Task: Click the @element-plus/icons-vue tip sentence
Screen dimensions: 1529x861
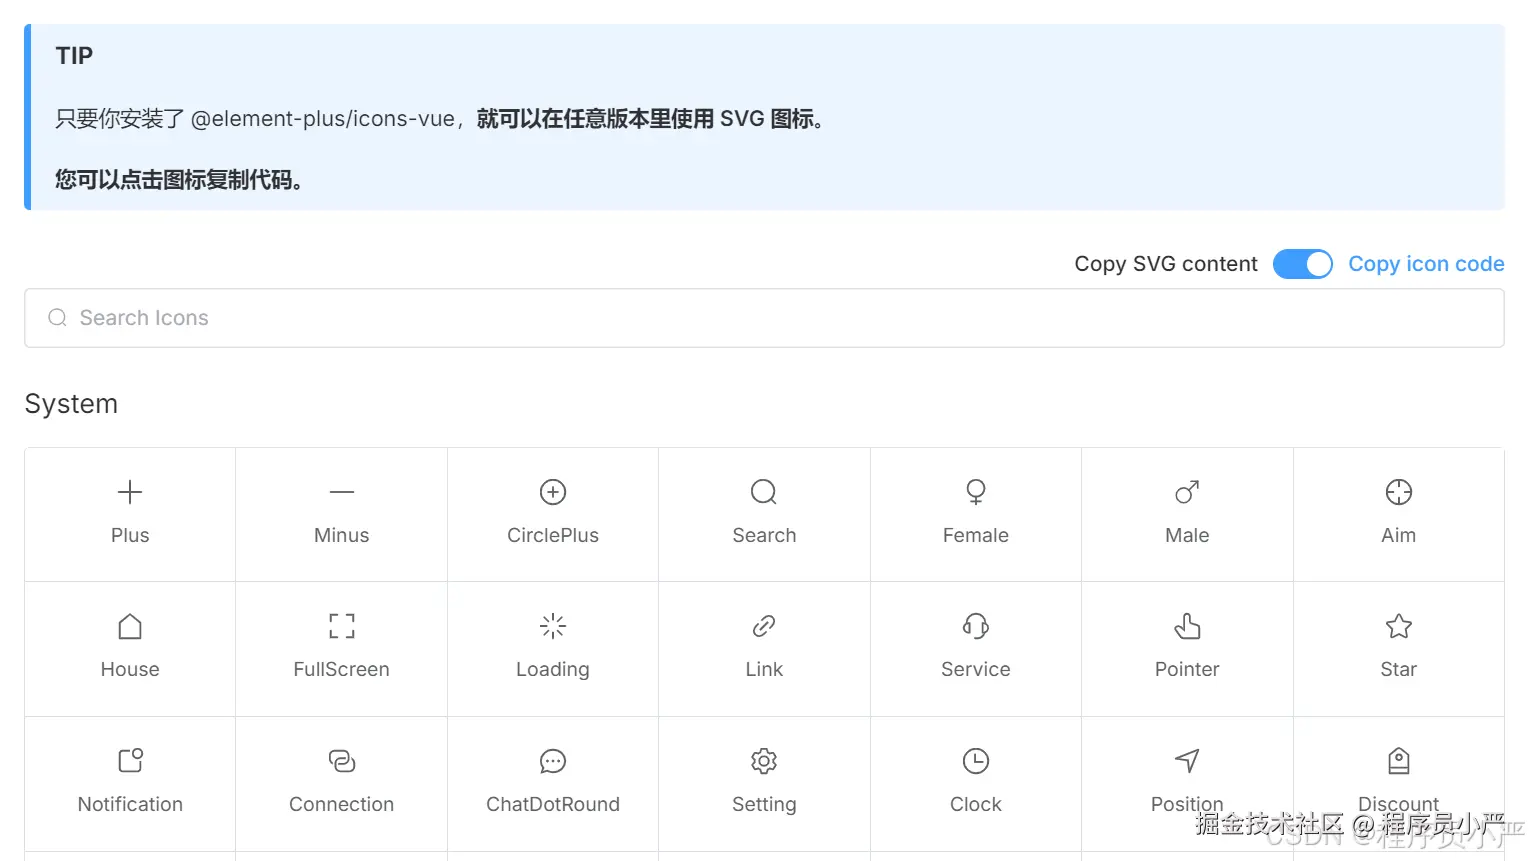Action: (x=440, y=119)
